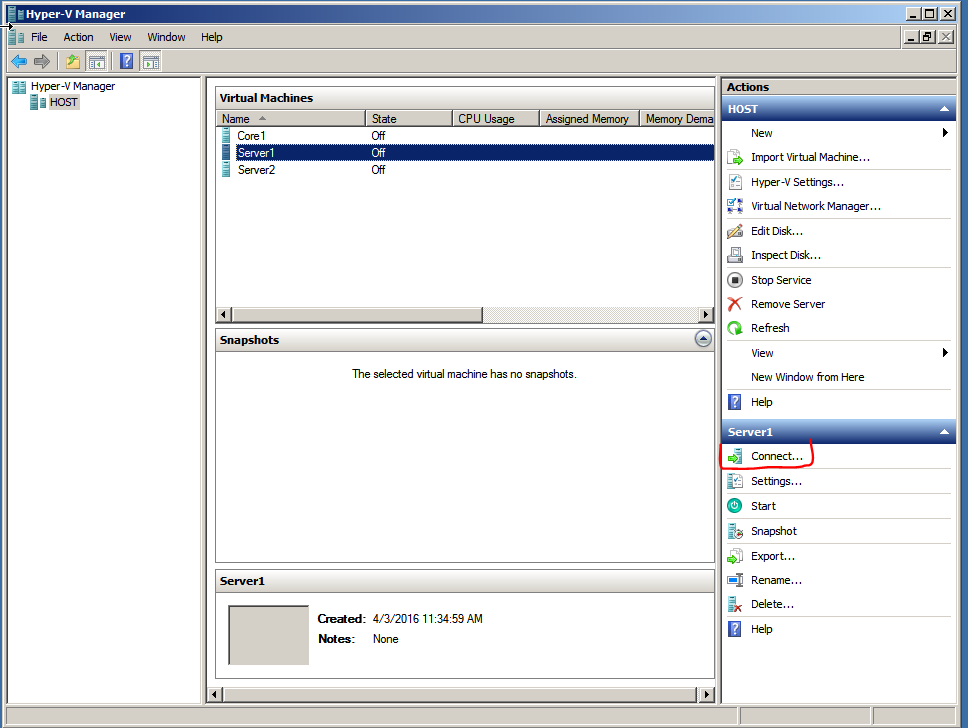Click the Server1 preview thumbnail
Viewport: 968px width, 728px height.
click(x=269, y=635)
